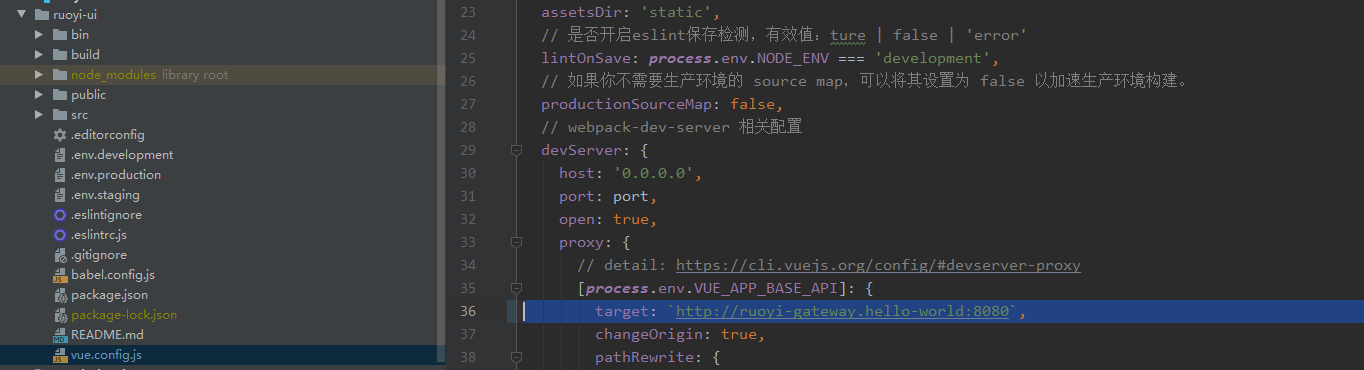The image size is (1364, 370).
Task: Fold the proxy block at line 33
Action: (516, 242)
